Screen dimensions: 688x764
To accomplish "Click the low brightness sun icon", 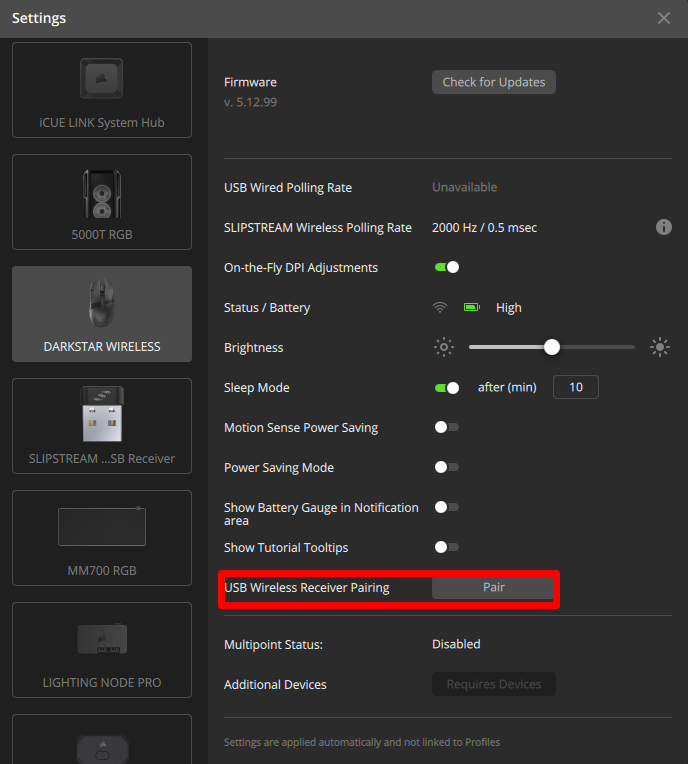I will click(443, 347).
